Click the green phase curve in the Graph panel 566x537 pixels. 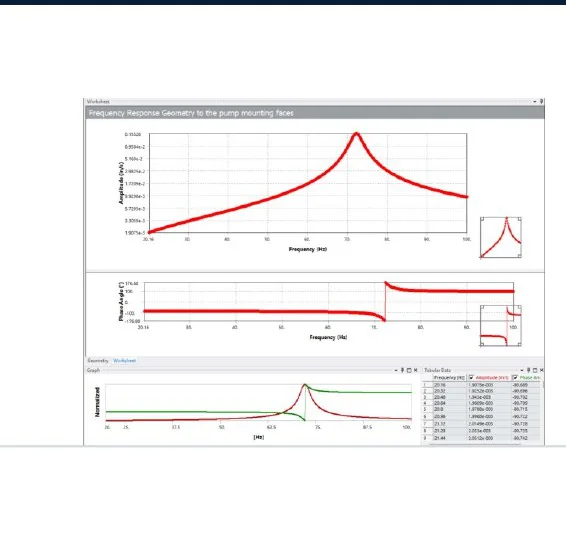[361, 392]
